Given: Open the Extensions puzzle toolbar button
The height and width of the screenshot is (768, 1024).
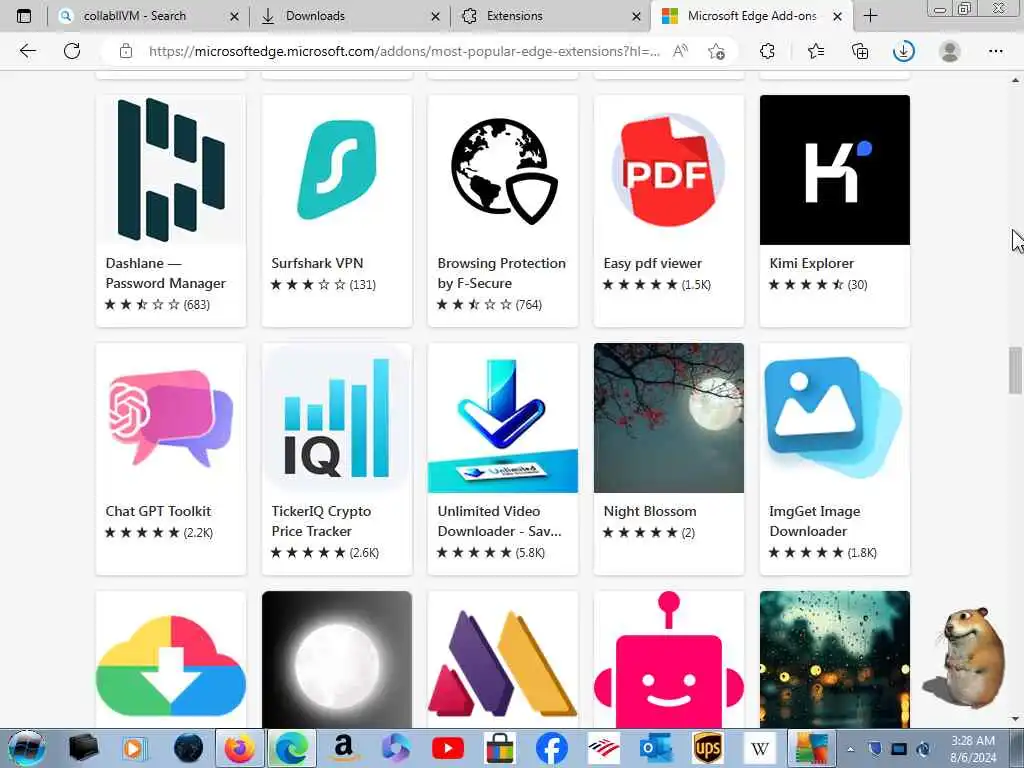Looking at the screenshot, I should (x=767, y=51).
